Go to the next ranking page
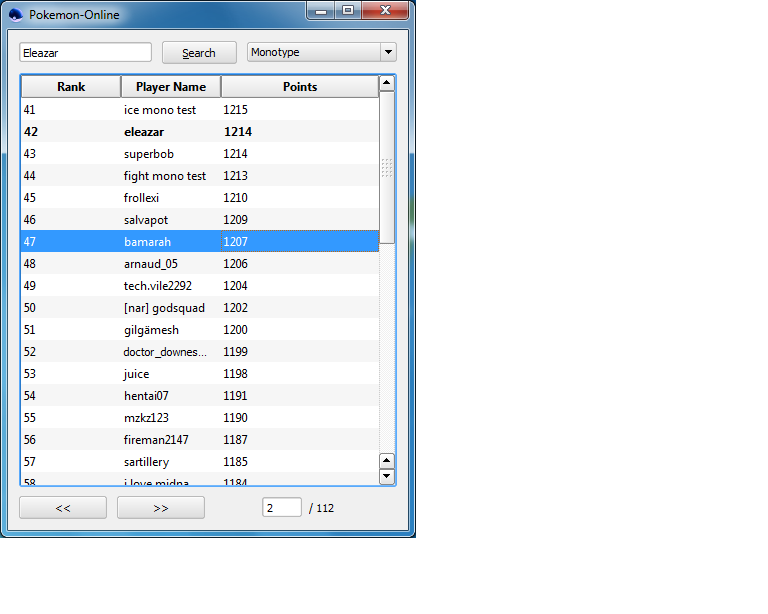The height and width of the screenshot is (614, 768). click(x=161, y=508)
